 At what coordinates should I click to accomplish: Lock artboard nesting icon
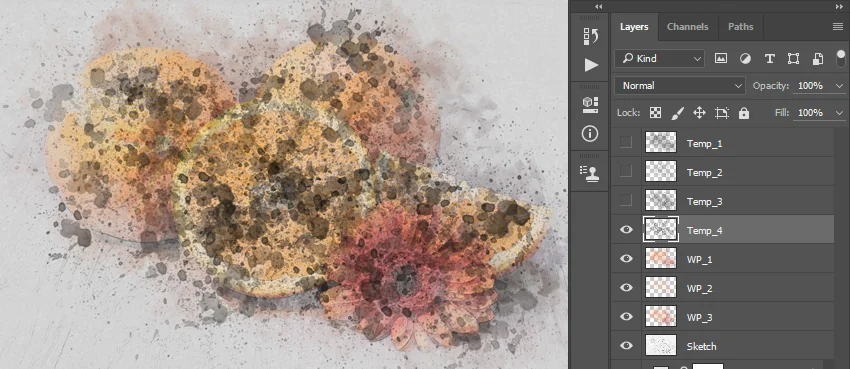pos(722,113)
